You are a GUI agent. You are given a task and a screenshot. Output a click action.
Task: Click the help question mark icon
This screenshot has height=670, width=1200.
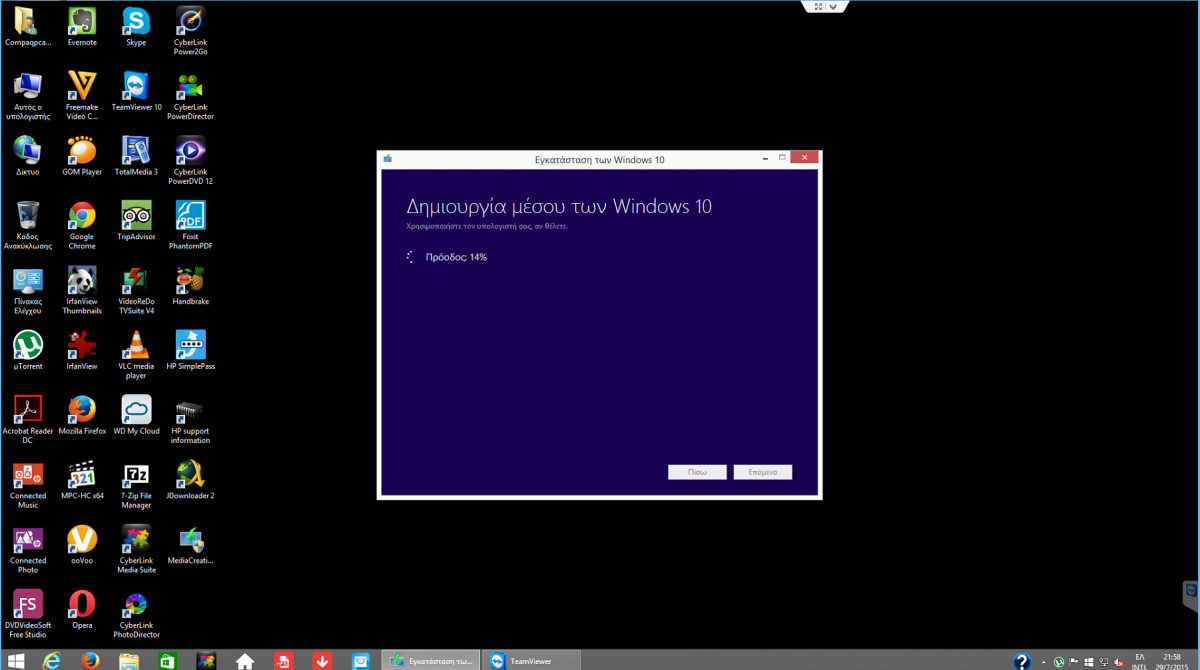coord(1022,661)
